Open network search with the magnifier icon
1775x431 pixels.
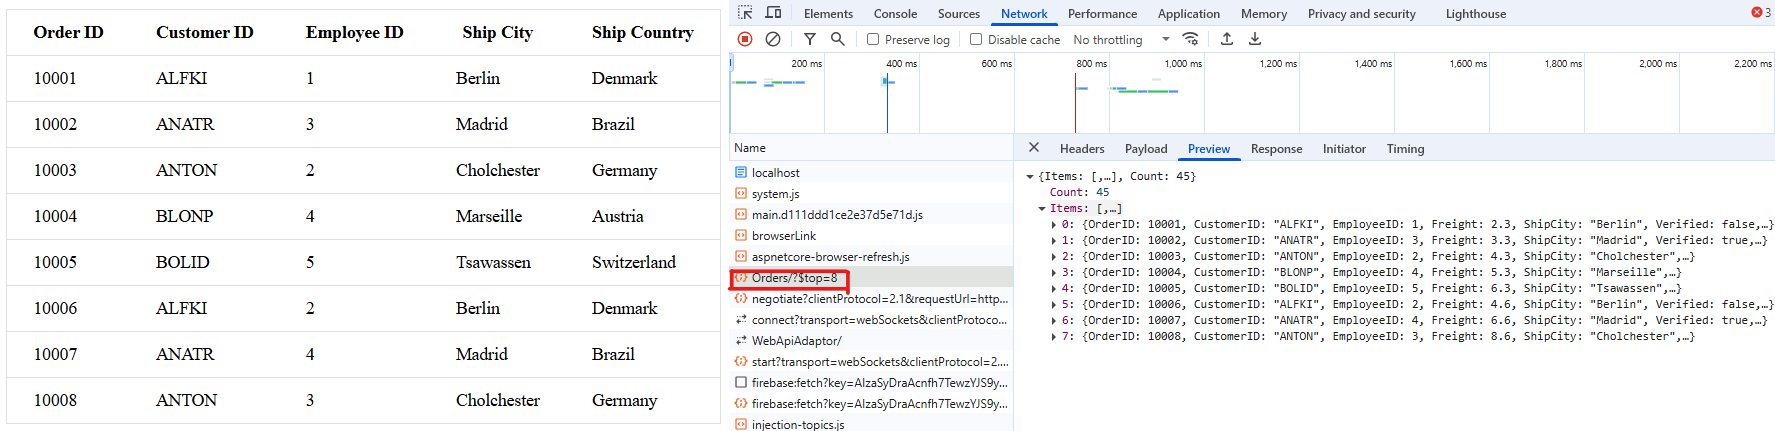837,39
